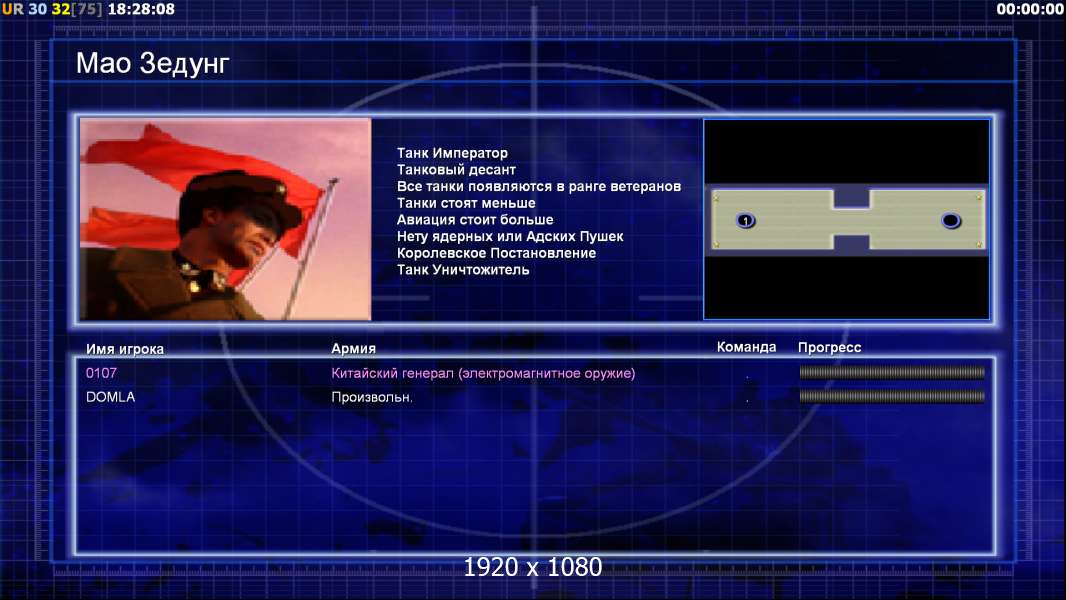Click player start position 1 on minimap
This screenshot has width=1066, height=600.
coord(746,220)
